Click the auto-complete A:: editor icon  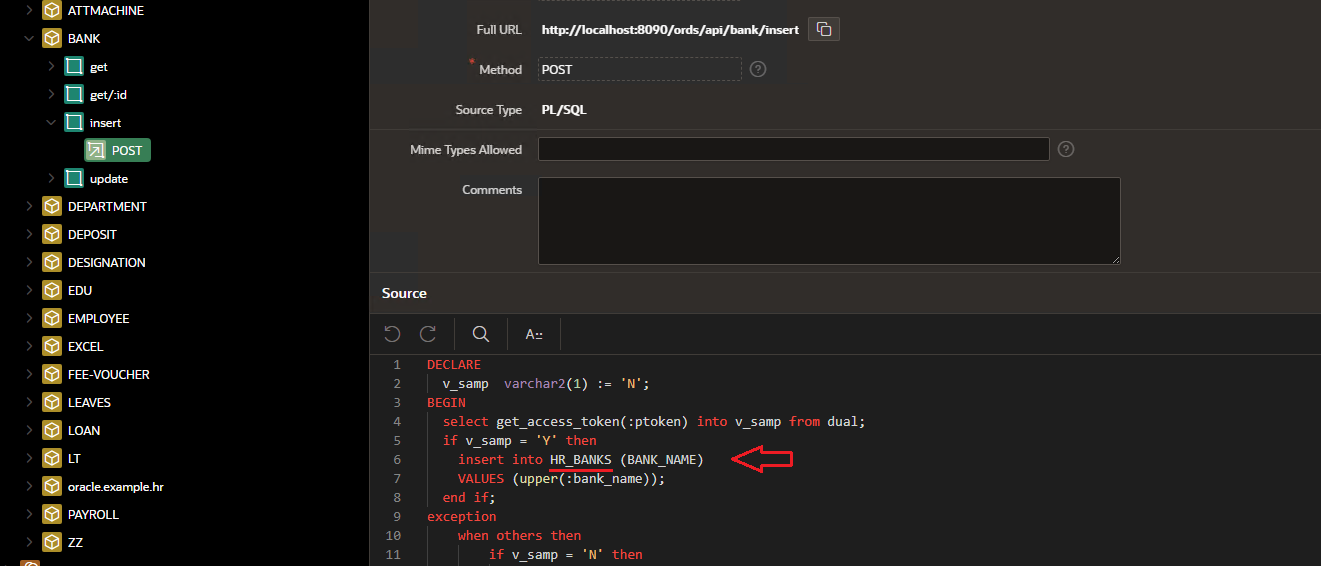(534, 334)
